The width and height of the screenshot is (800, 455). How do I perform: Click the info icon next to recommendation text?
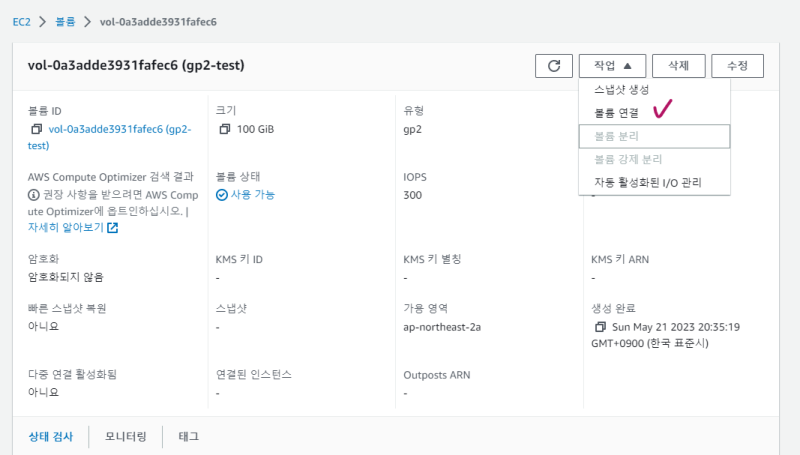point(33,194)
